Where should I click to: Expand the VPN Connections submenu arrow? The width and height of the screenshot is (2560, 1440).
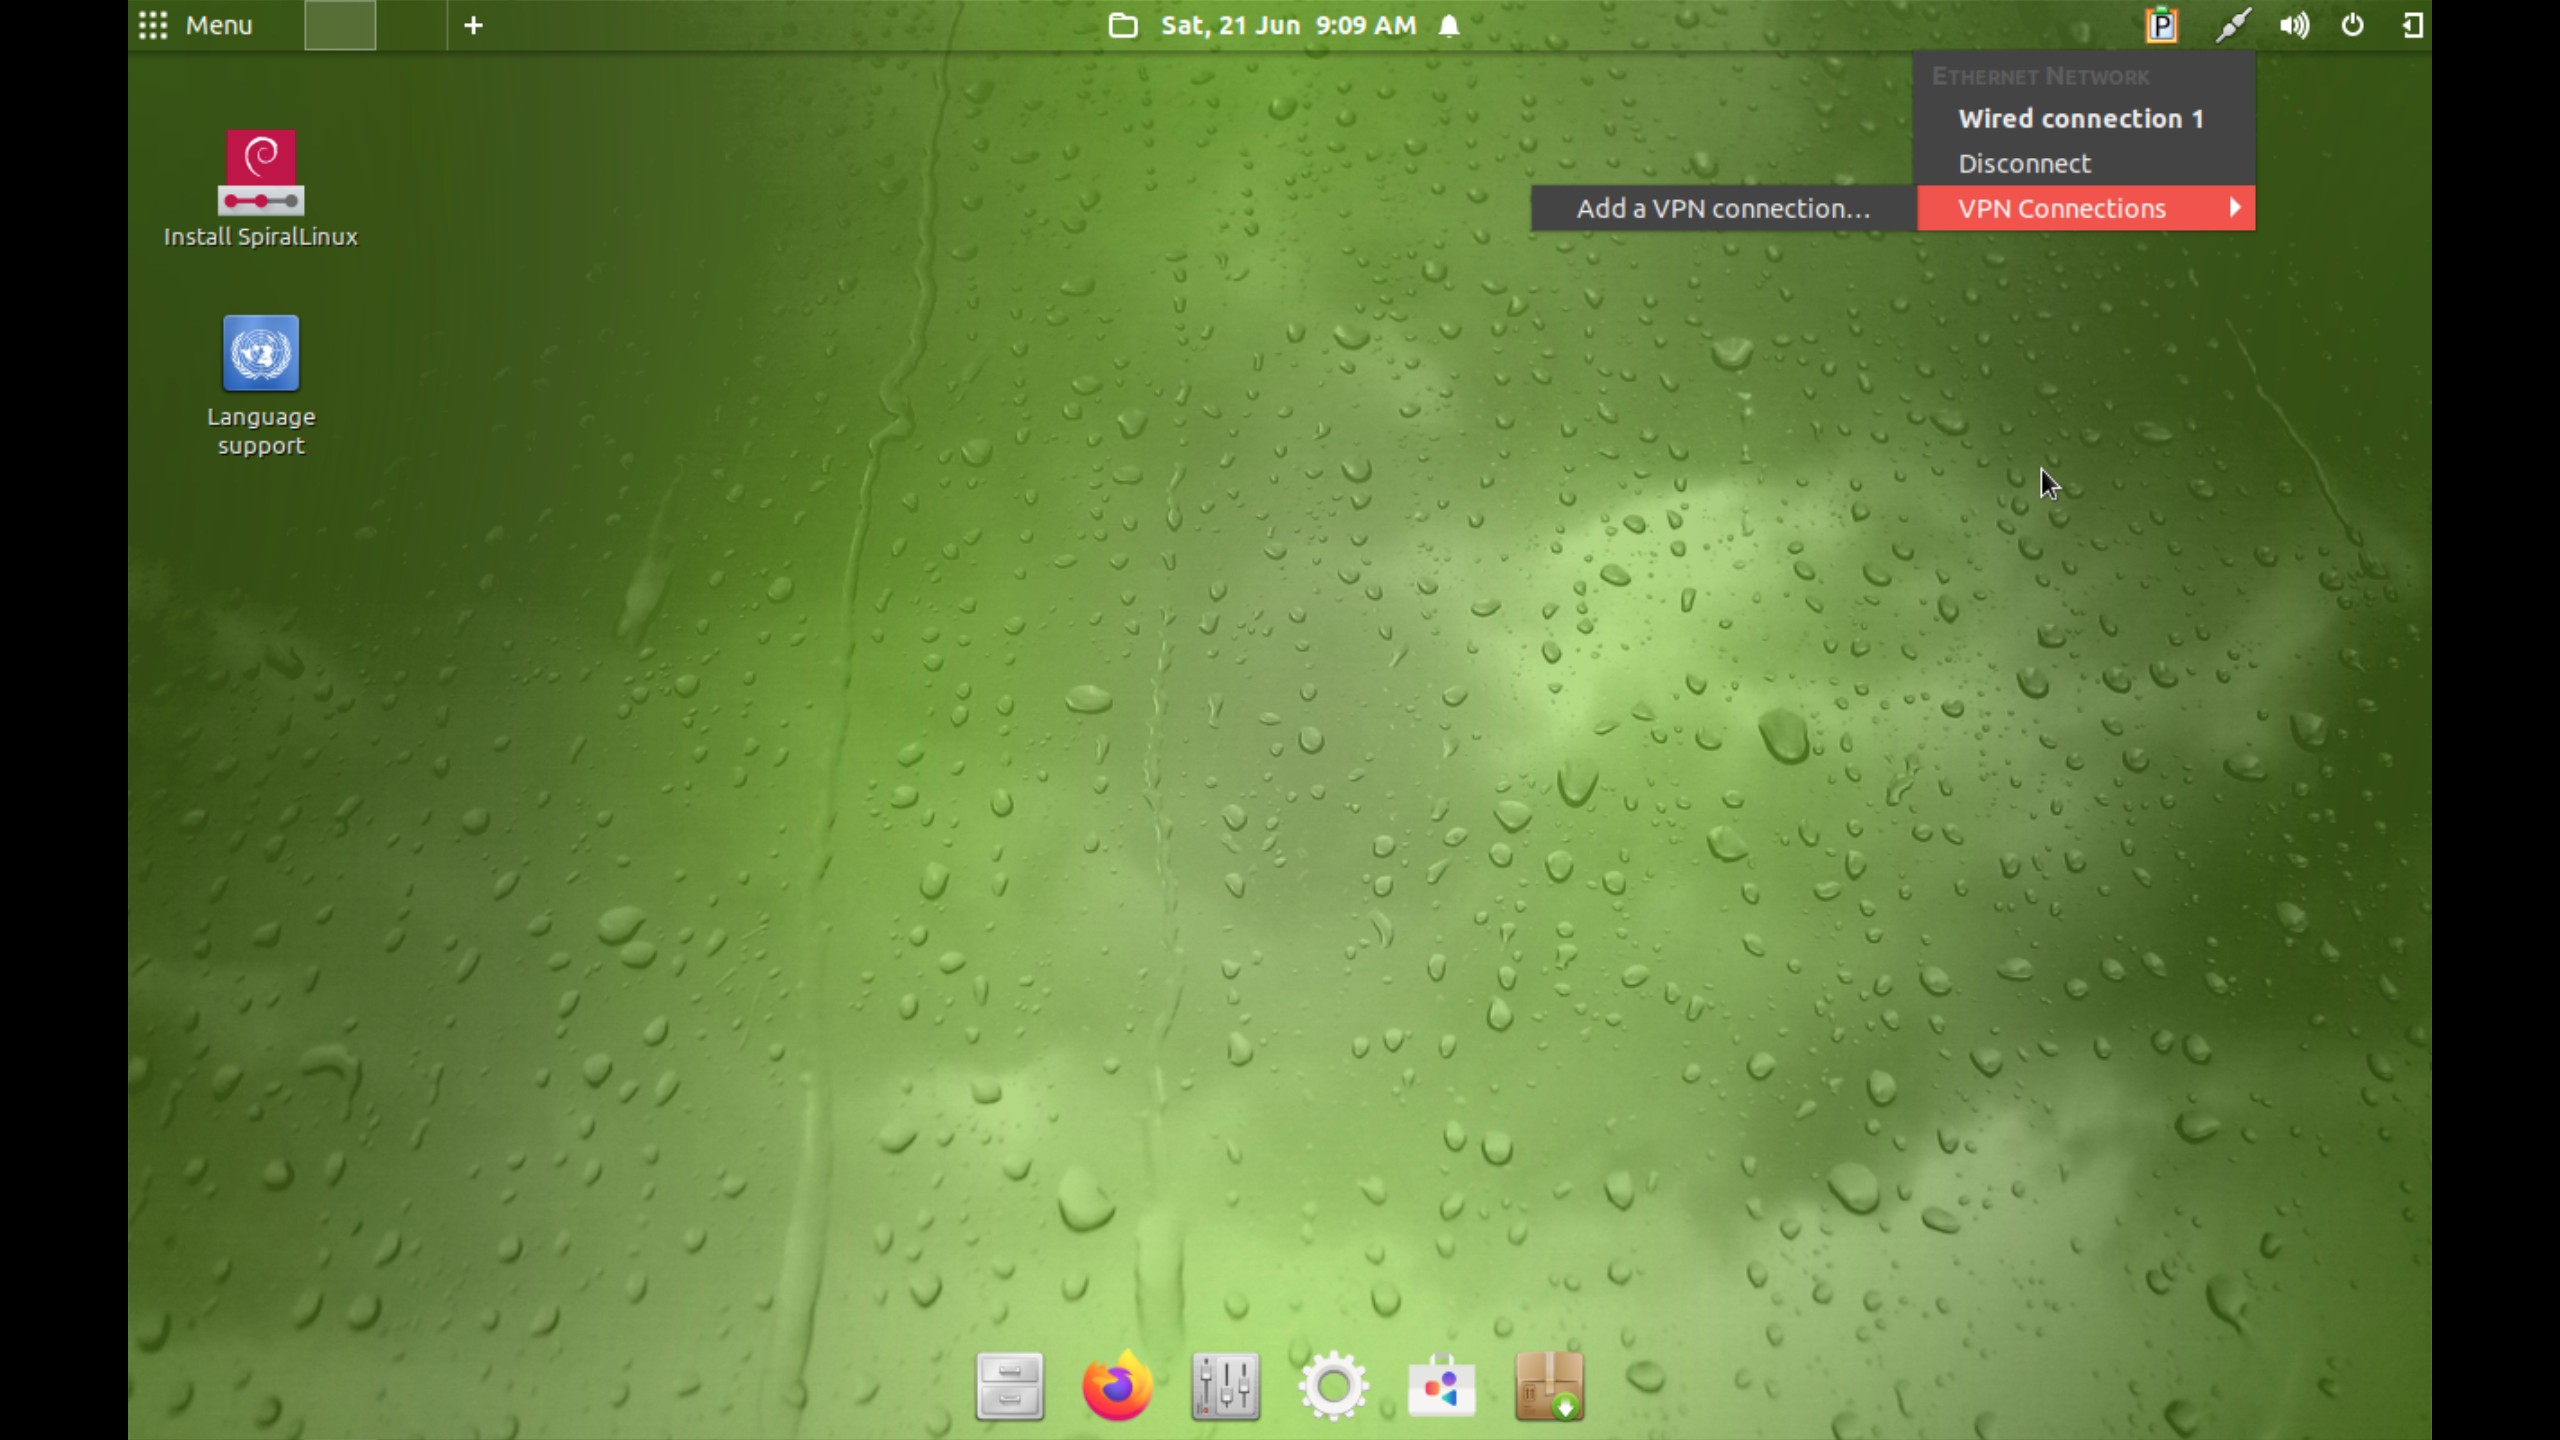pos(2234,208)
